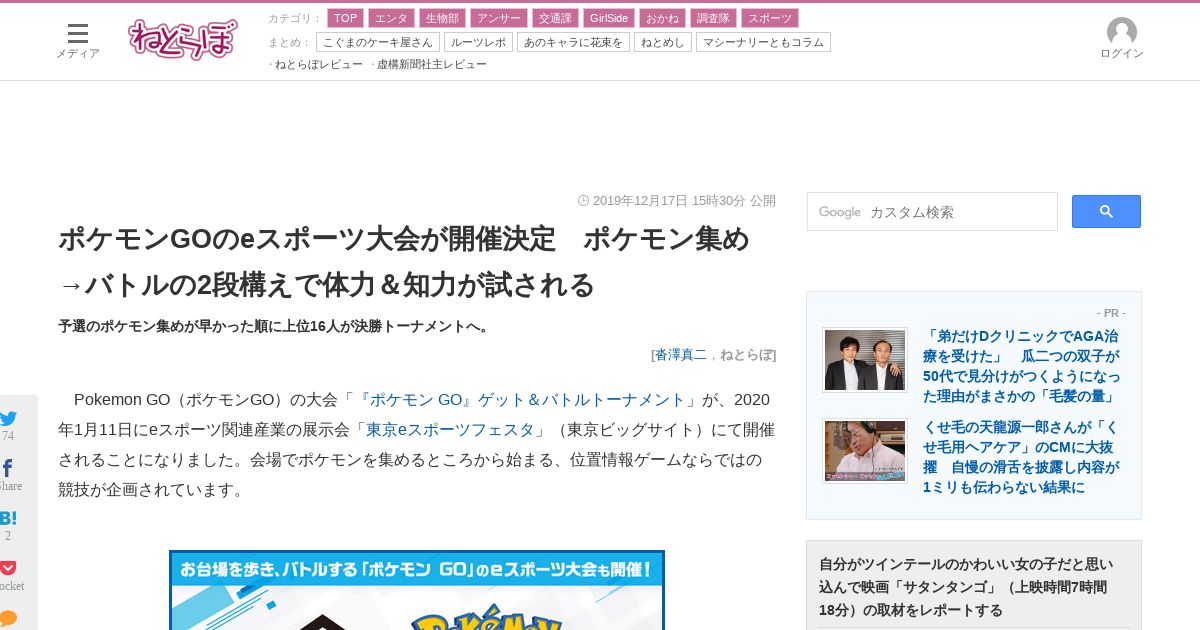The image size is (1200, 630).
Task: Open ルーツレポ summary link
Action: [478, 42]
